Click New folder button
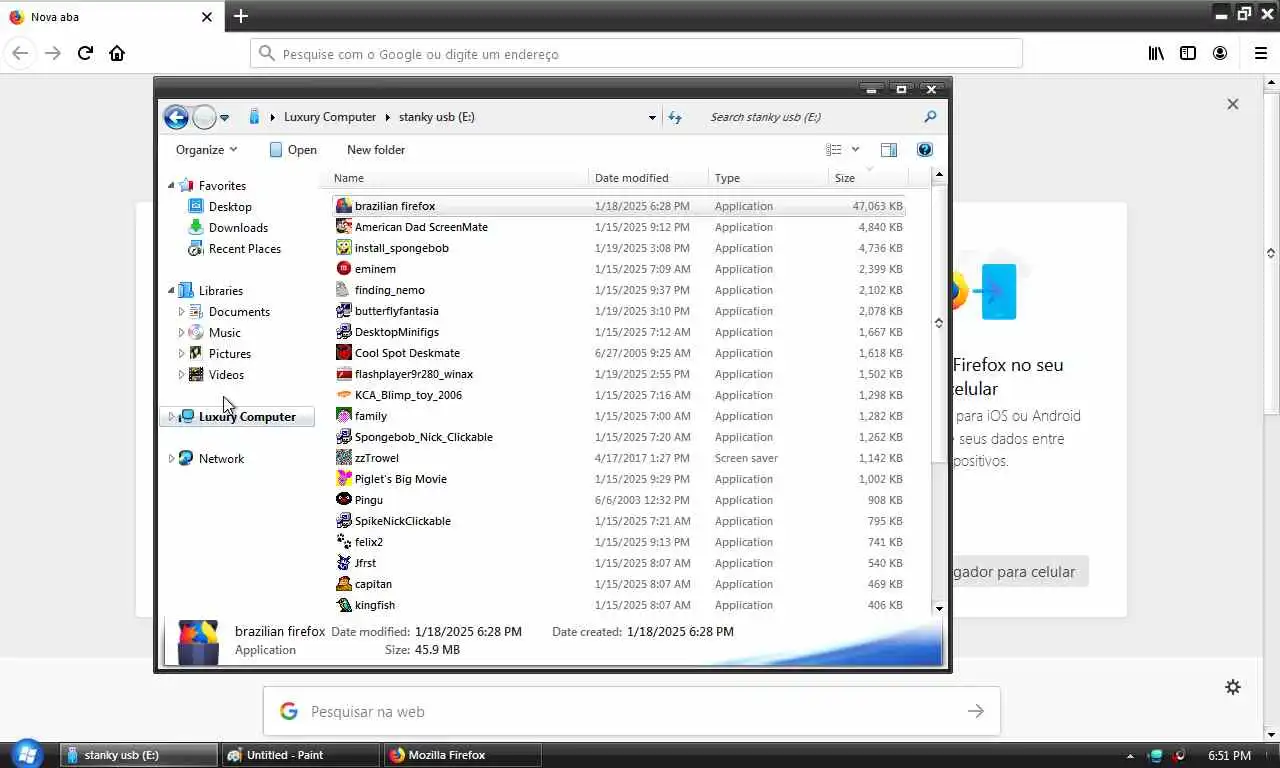This screenshot has width=1280, height=768. (x=376, y=150)
